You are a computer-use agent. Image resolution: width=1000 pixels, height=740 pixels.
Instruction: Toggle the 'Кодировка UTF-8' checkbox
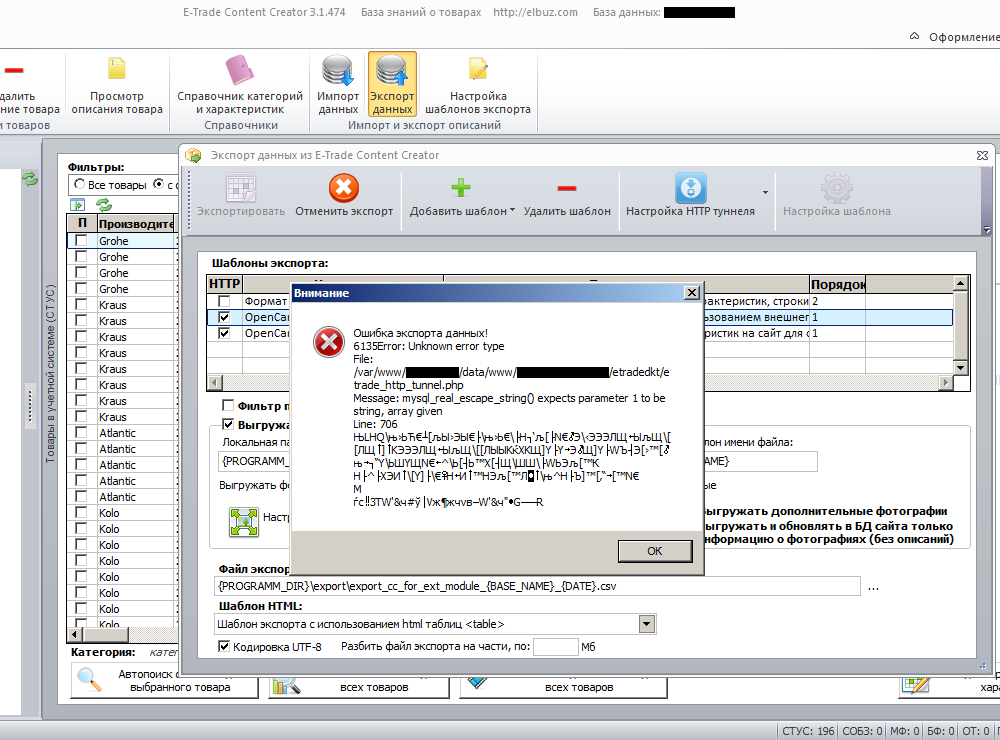[224, 646]
